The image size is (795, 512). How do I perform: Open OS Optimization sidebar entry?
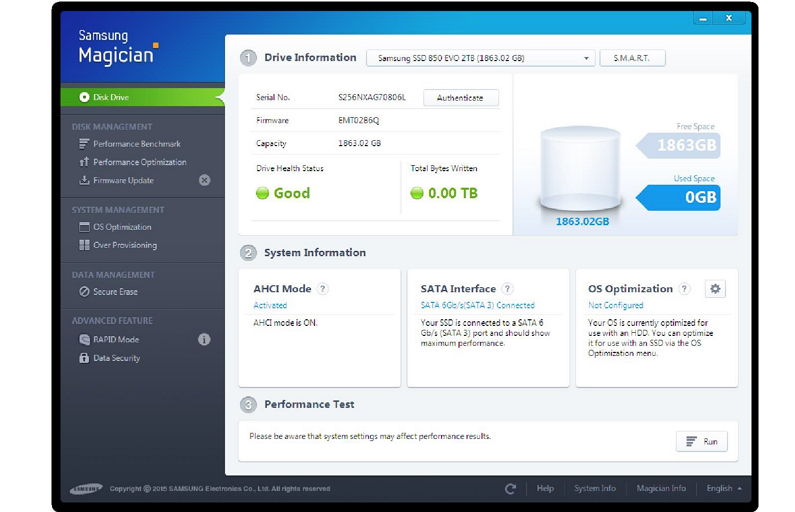tap(122, 227)
